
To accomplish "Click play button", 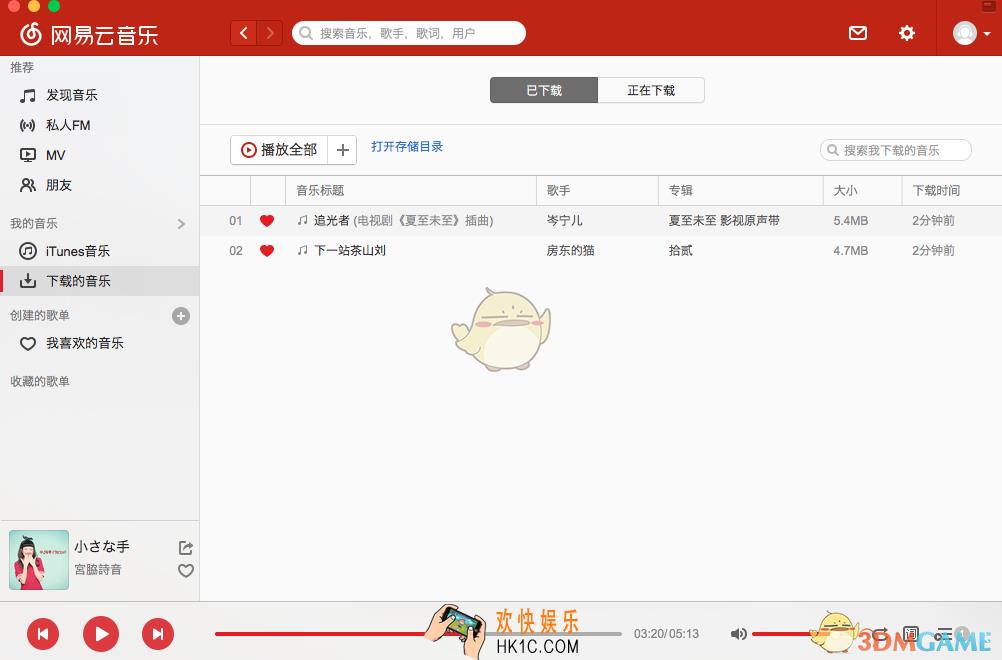I will click(x=101, y=634).
